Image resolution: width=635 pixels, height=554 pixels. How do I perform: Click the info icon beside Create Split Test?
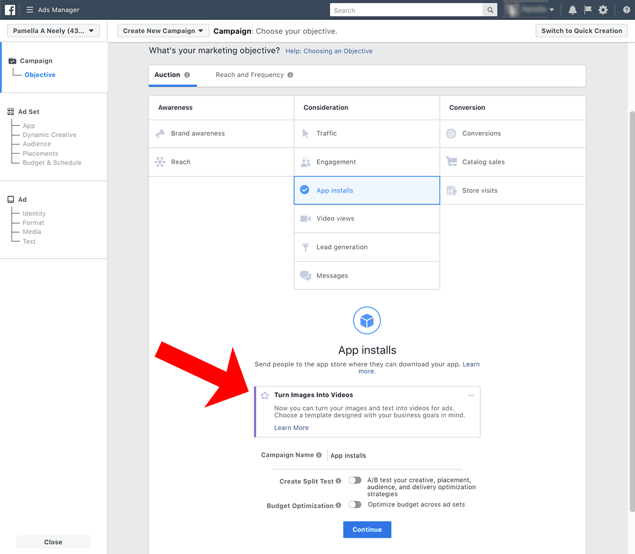click(339, 481)
